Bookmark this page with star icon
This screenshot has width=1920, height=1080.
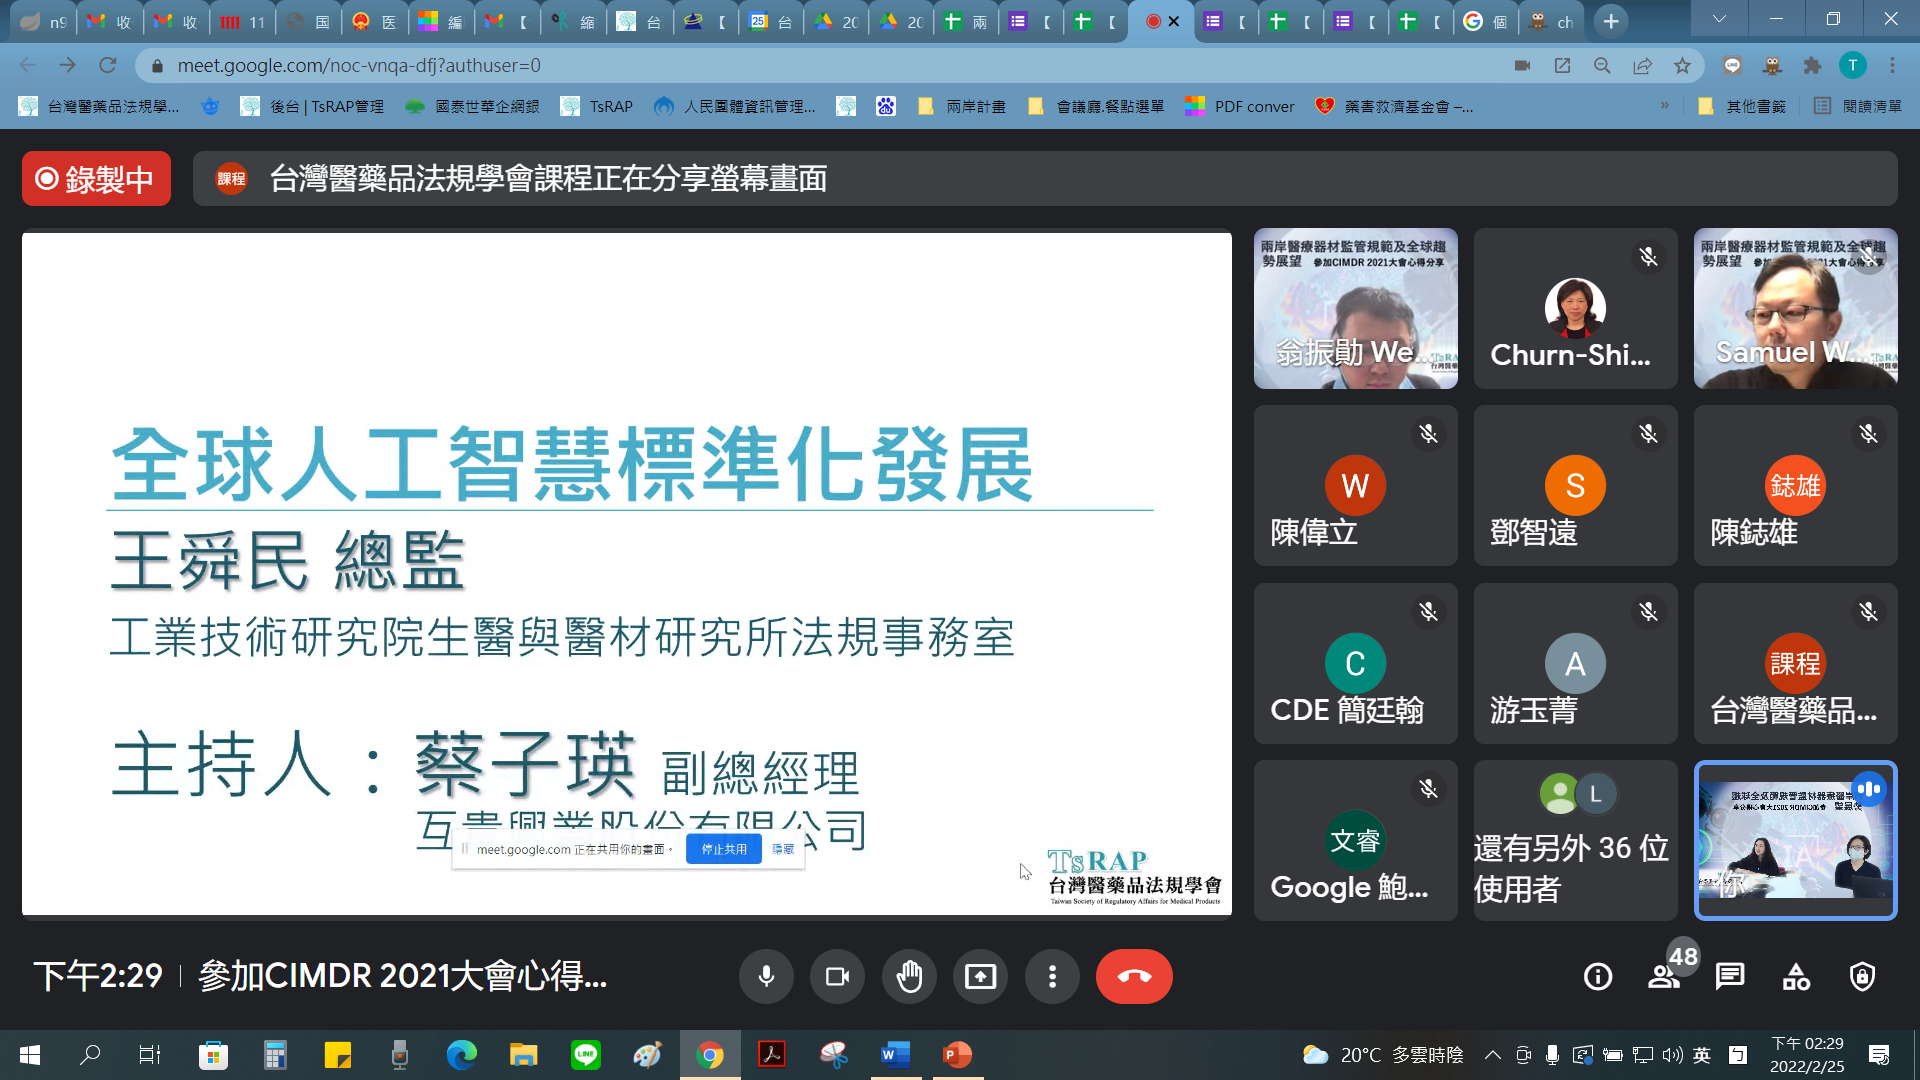[x=1683, y=66]
